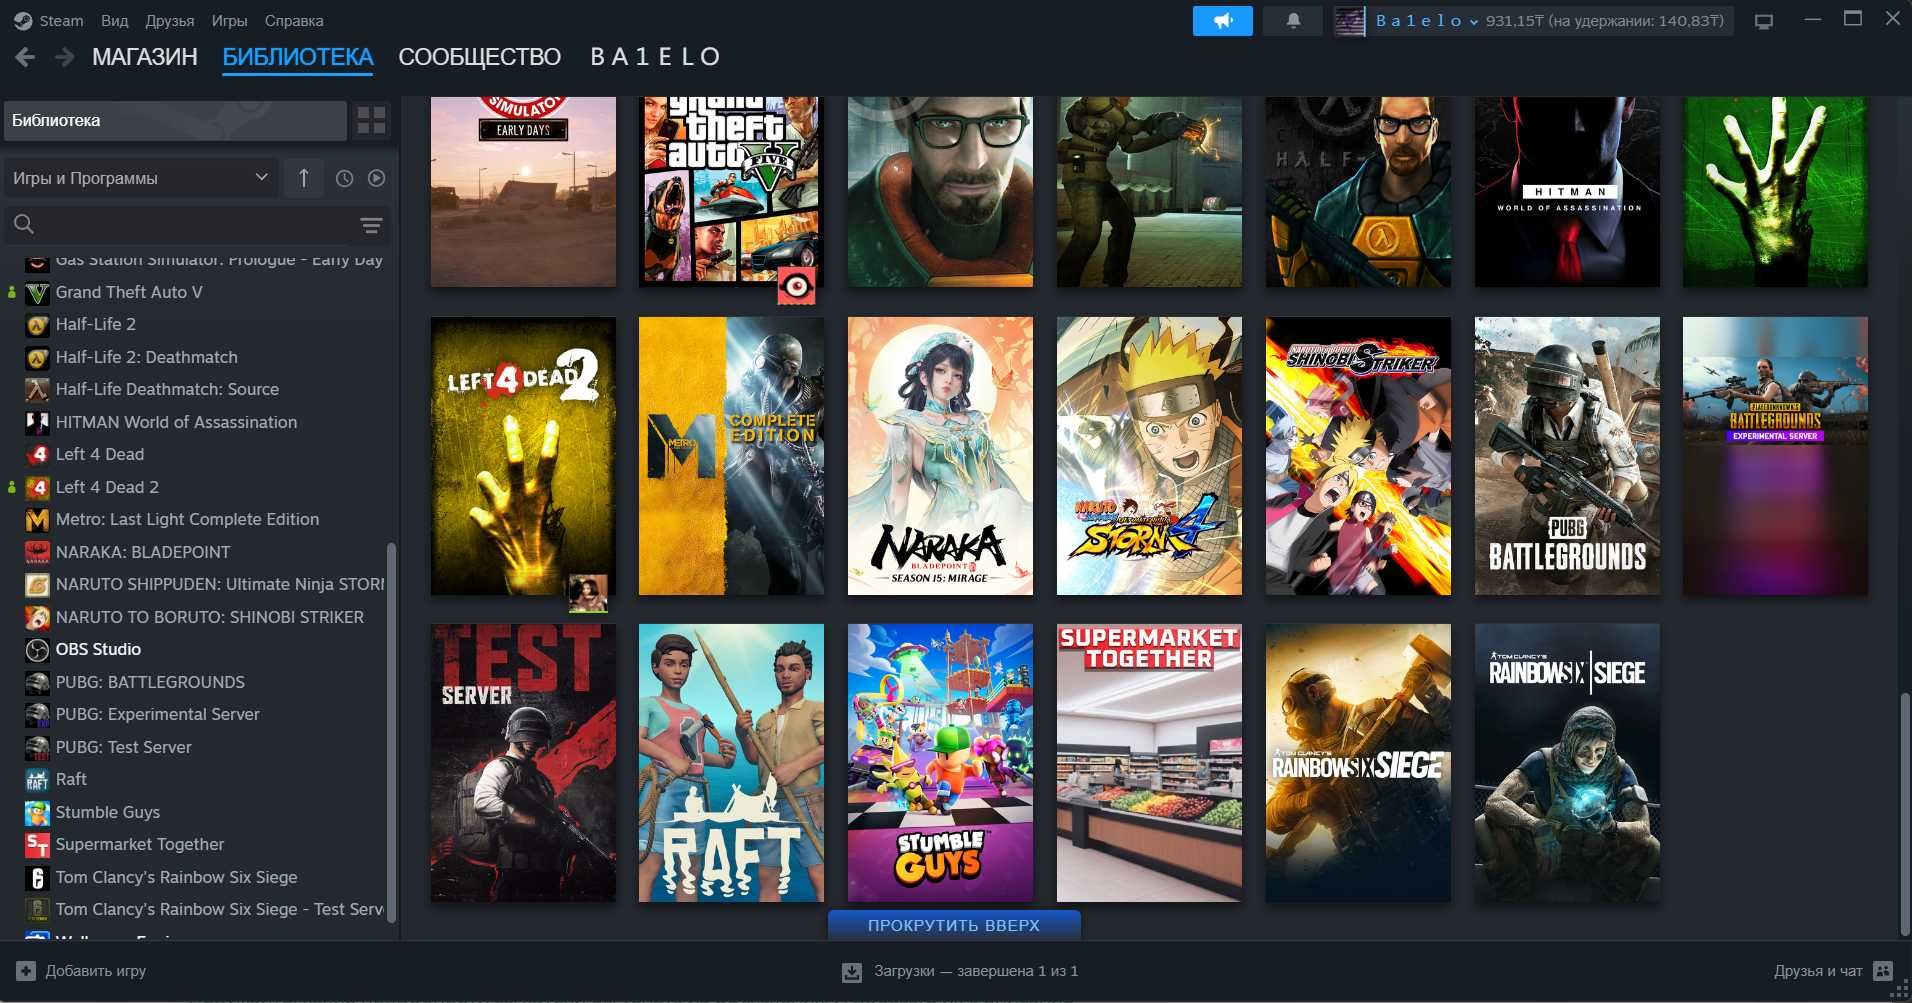Click the Stumble Guys list icon
Image resolution: width=1912 pixels, height=1003 pixels.
tap(37, 813)
